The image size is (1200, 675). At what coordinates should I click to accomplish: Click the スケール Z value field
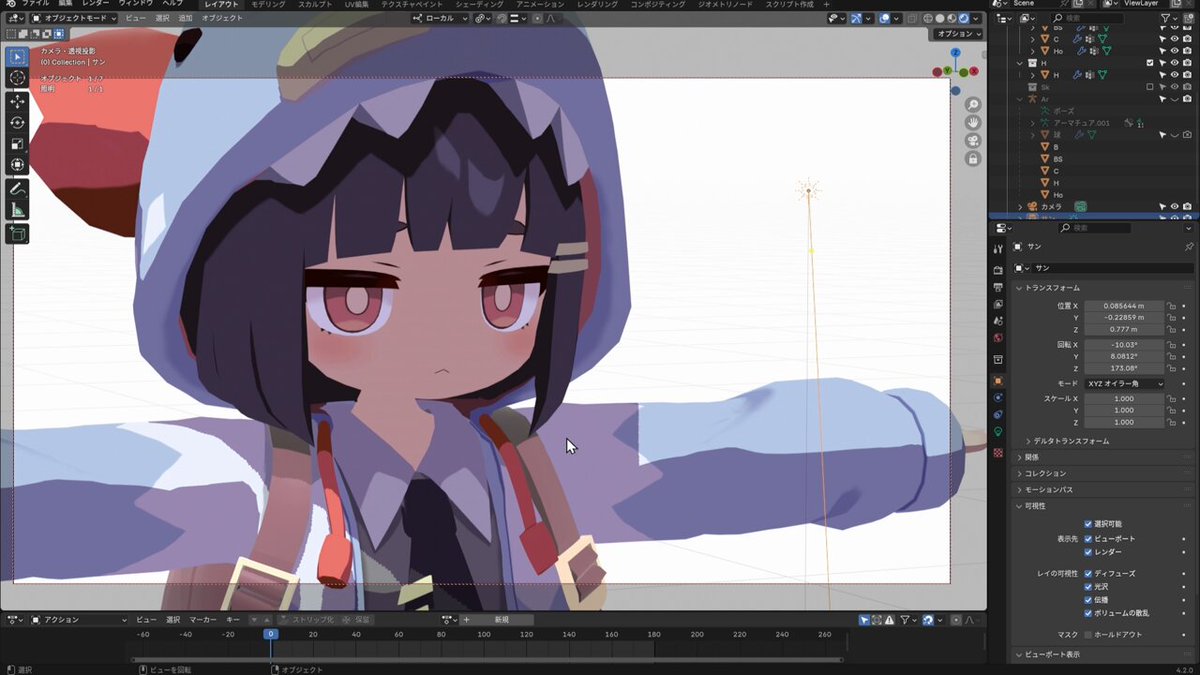[x=1124, y=422]
